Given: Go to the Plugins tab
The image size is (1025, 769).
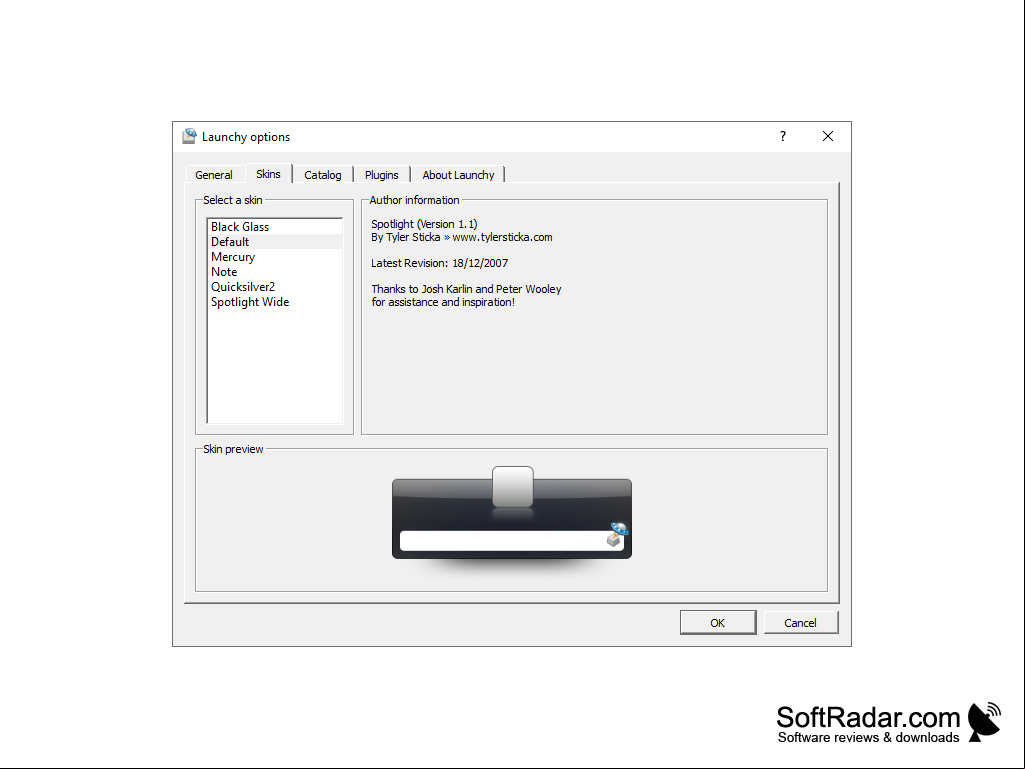Looking at the screenshot, I should point(381,175).
